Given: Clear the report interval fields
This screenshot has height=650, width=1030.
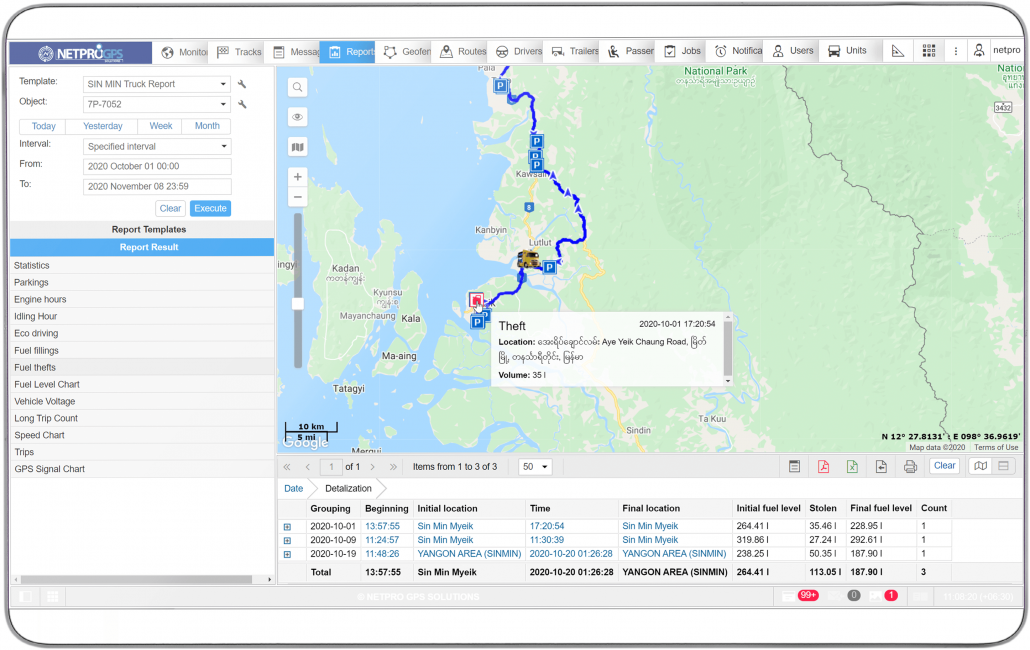Looking at the screenshot, I should point(170,208).
